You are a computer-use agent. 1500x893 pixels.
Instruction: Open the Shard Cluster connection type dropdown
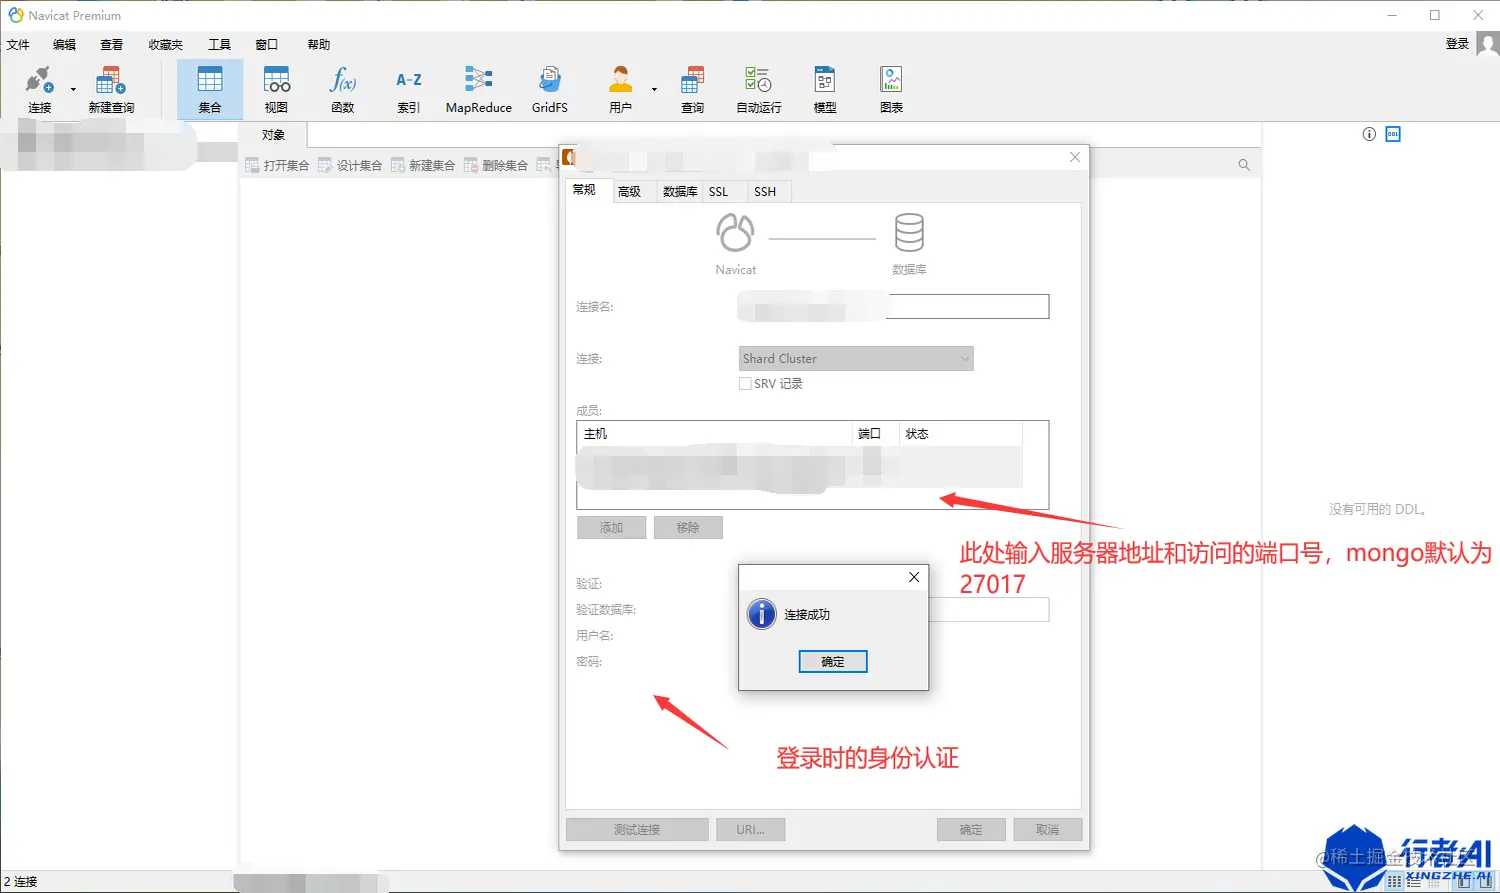coord(856,358)
